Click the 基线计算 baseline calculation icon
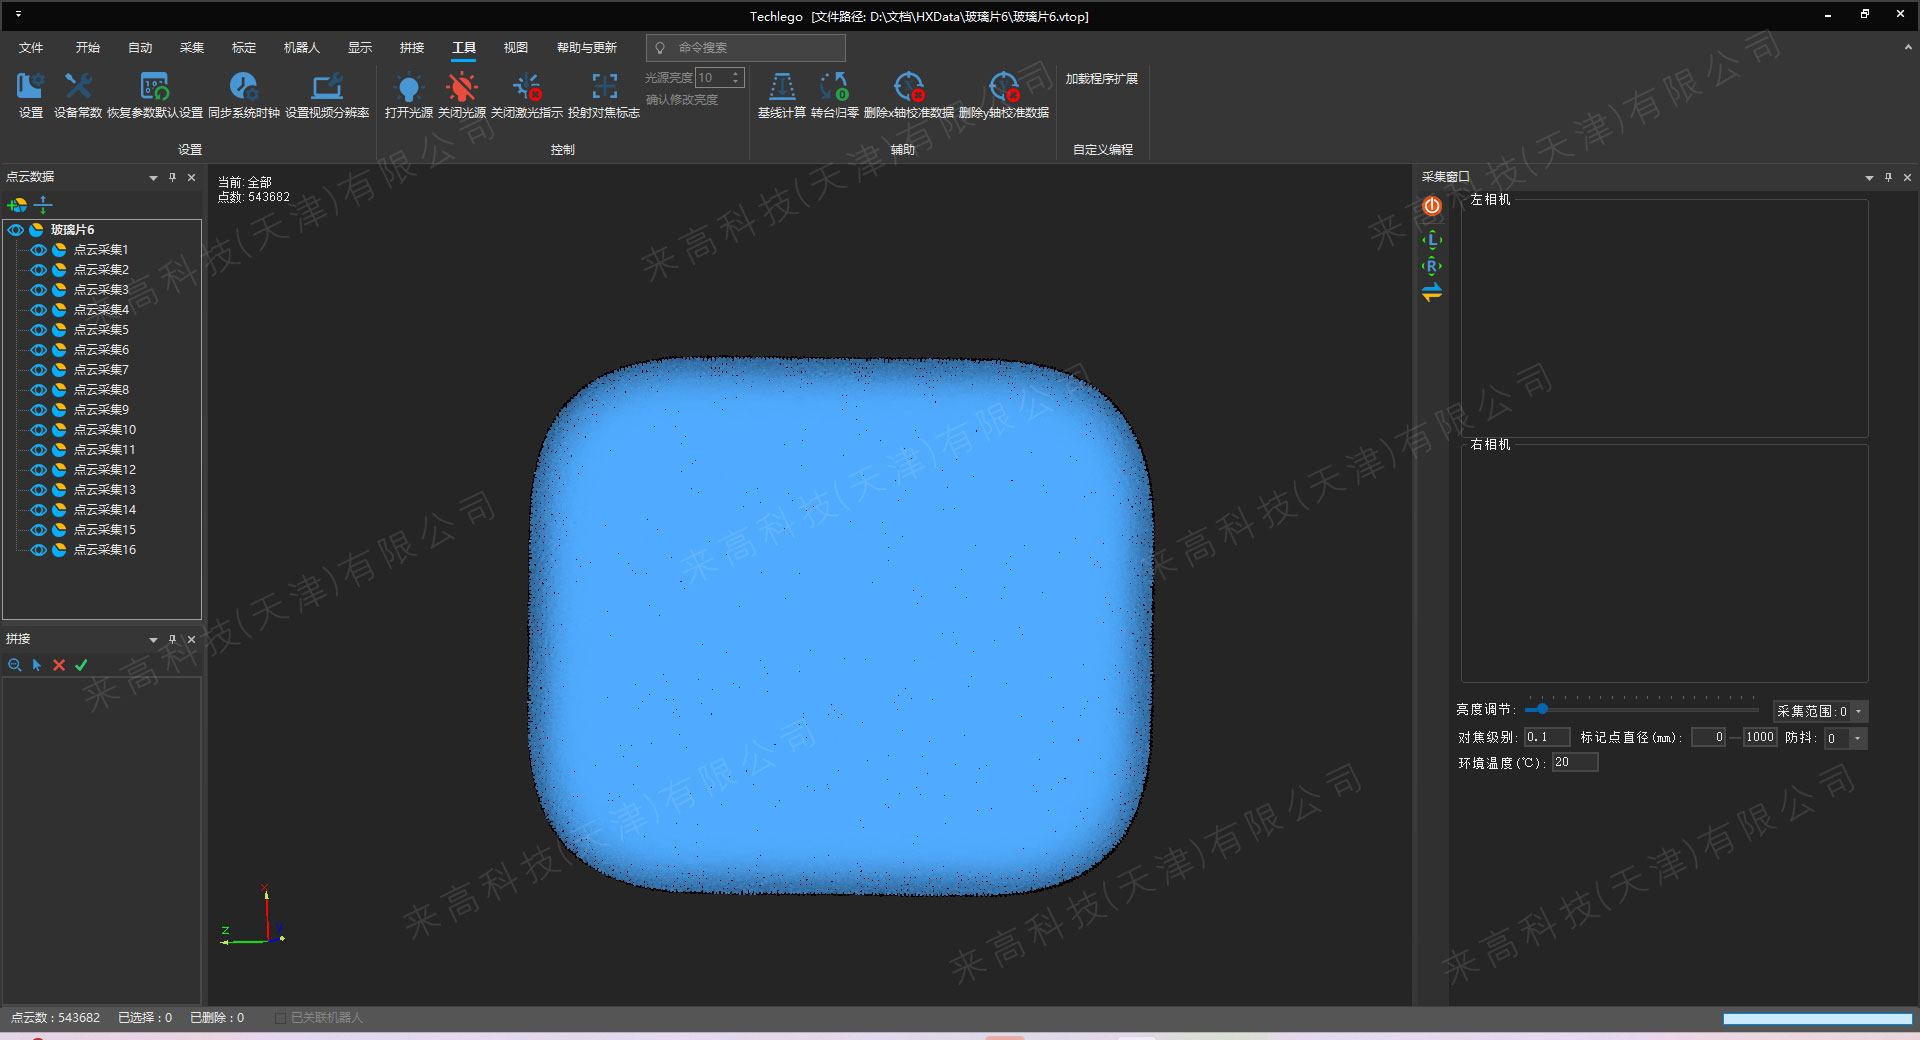Screen dimensions: 1920x1040 781,88
